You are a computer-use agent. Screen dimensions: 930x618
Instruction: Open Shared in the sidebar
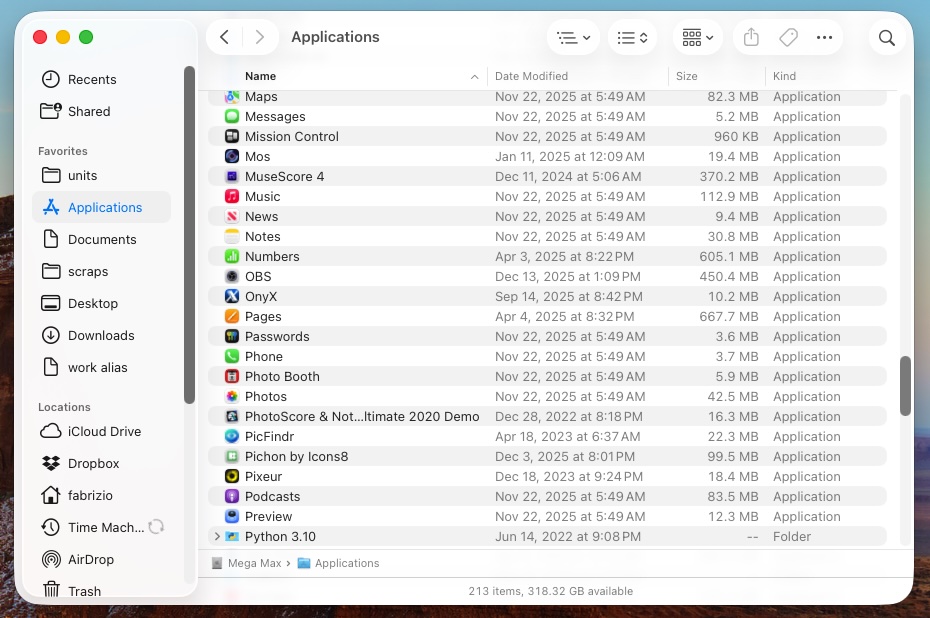tap(101, 112)
